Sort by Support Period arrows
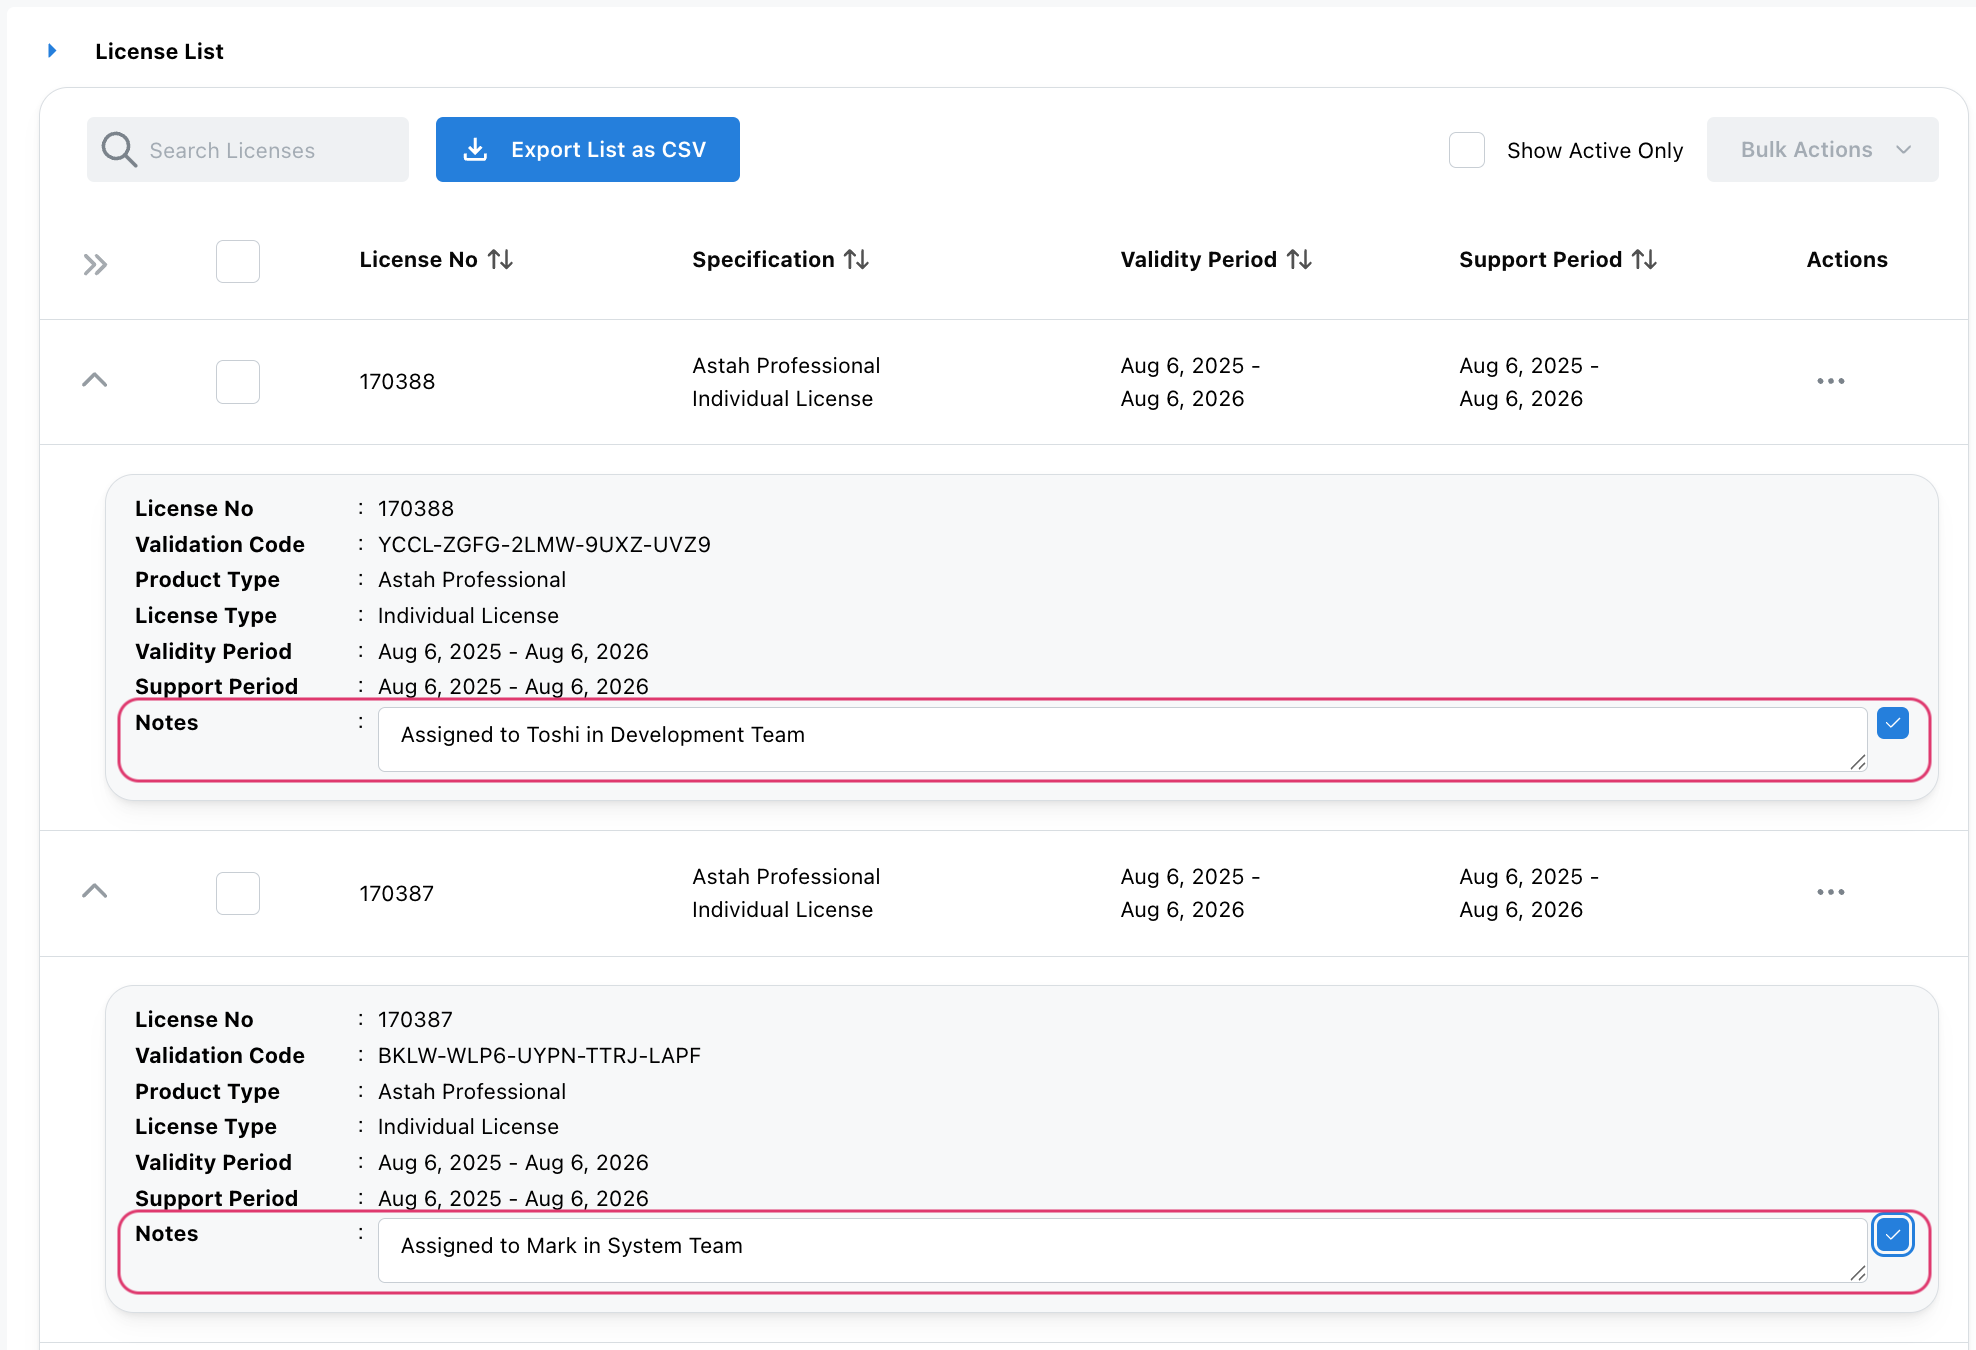Image resolution: width=1976 pixels, height=1350 pixels. pyautogui.click(x=1644, y=260)
